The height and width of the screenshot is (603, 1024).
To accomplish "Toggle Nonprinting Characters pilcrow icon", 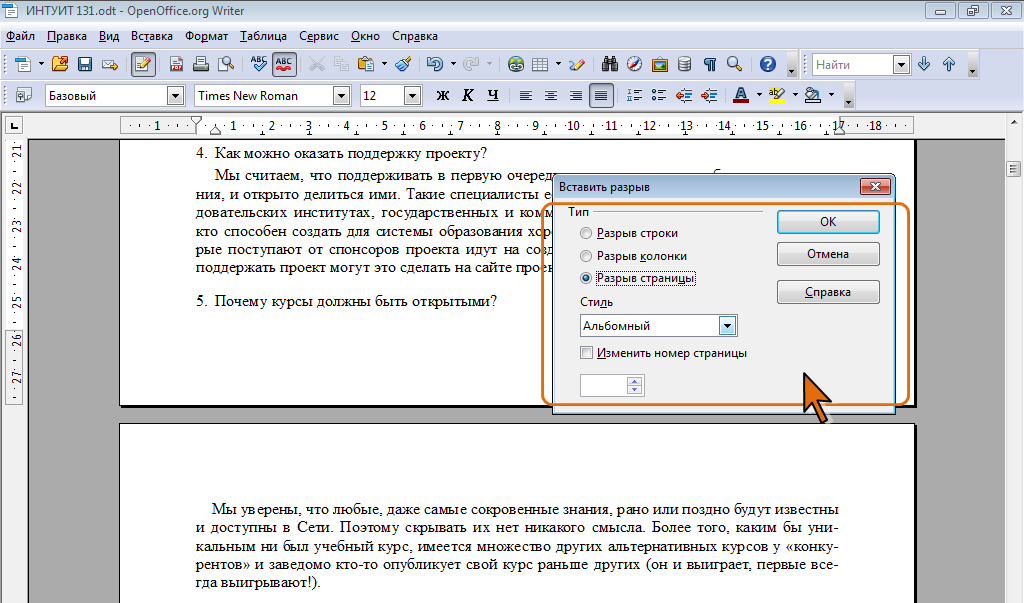I will (x=710, y=64).
